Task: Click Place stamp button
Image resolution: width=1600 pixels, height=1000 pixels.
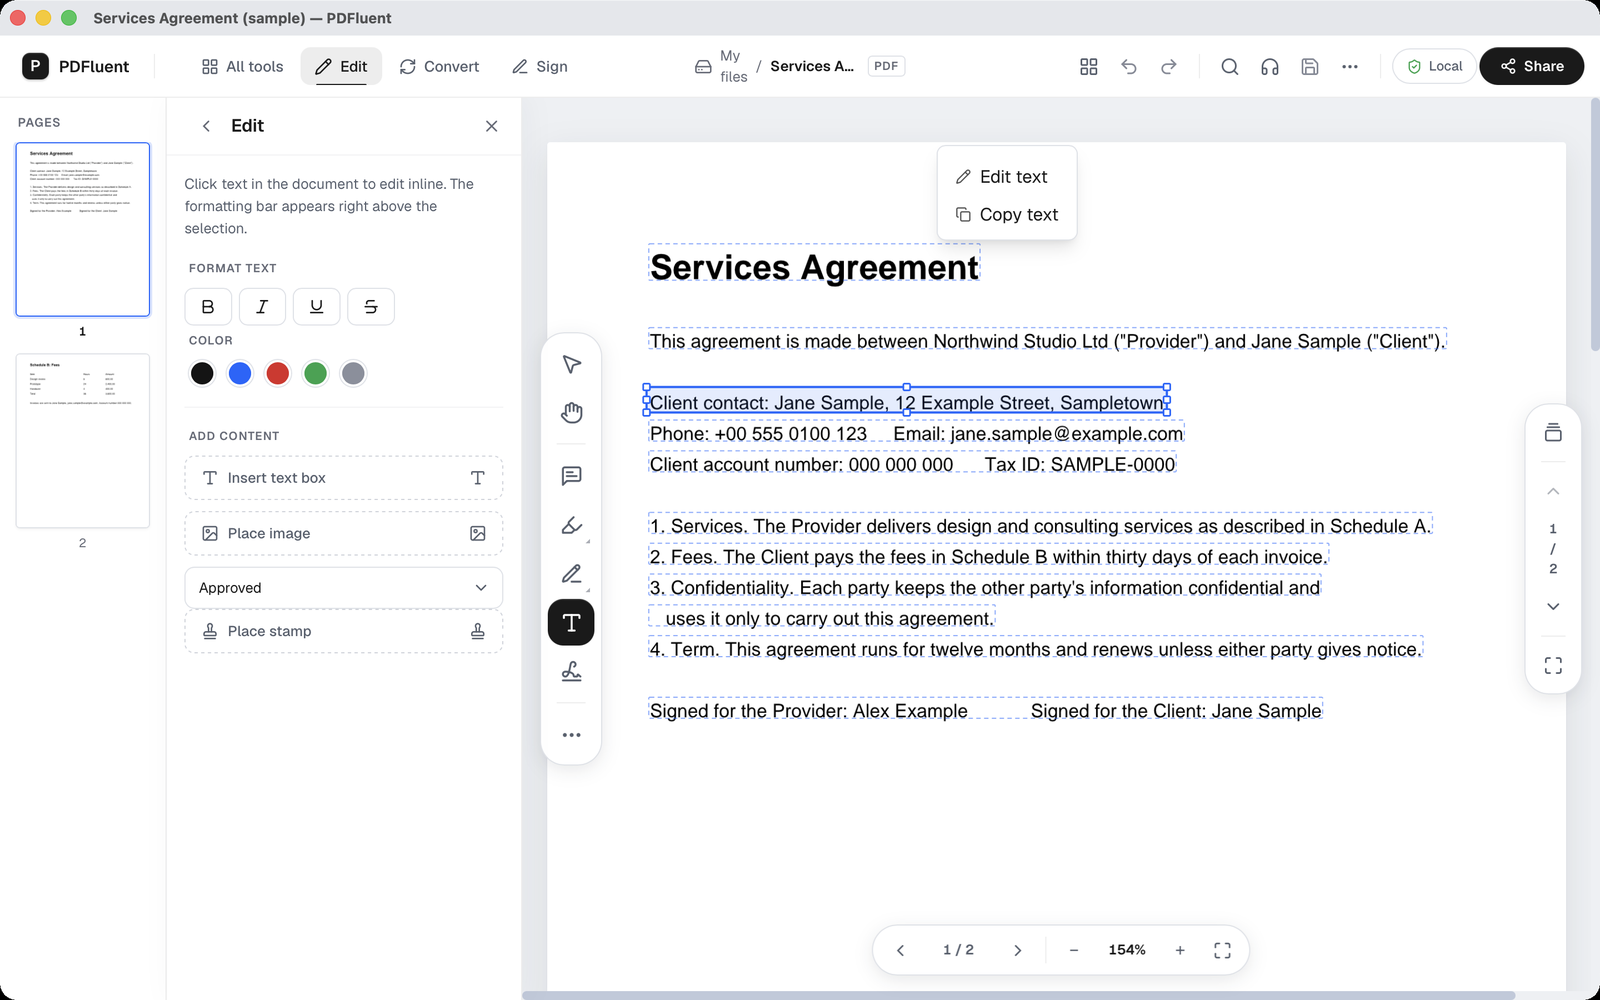Action: click(x=343, y=631)
